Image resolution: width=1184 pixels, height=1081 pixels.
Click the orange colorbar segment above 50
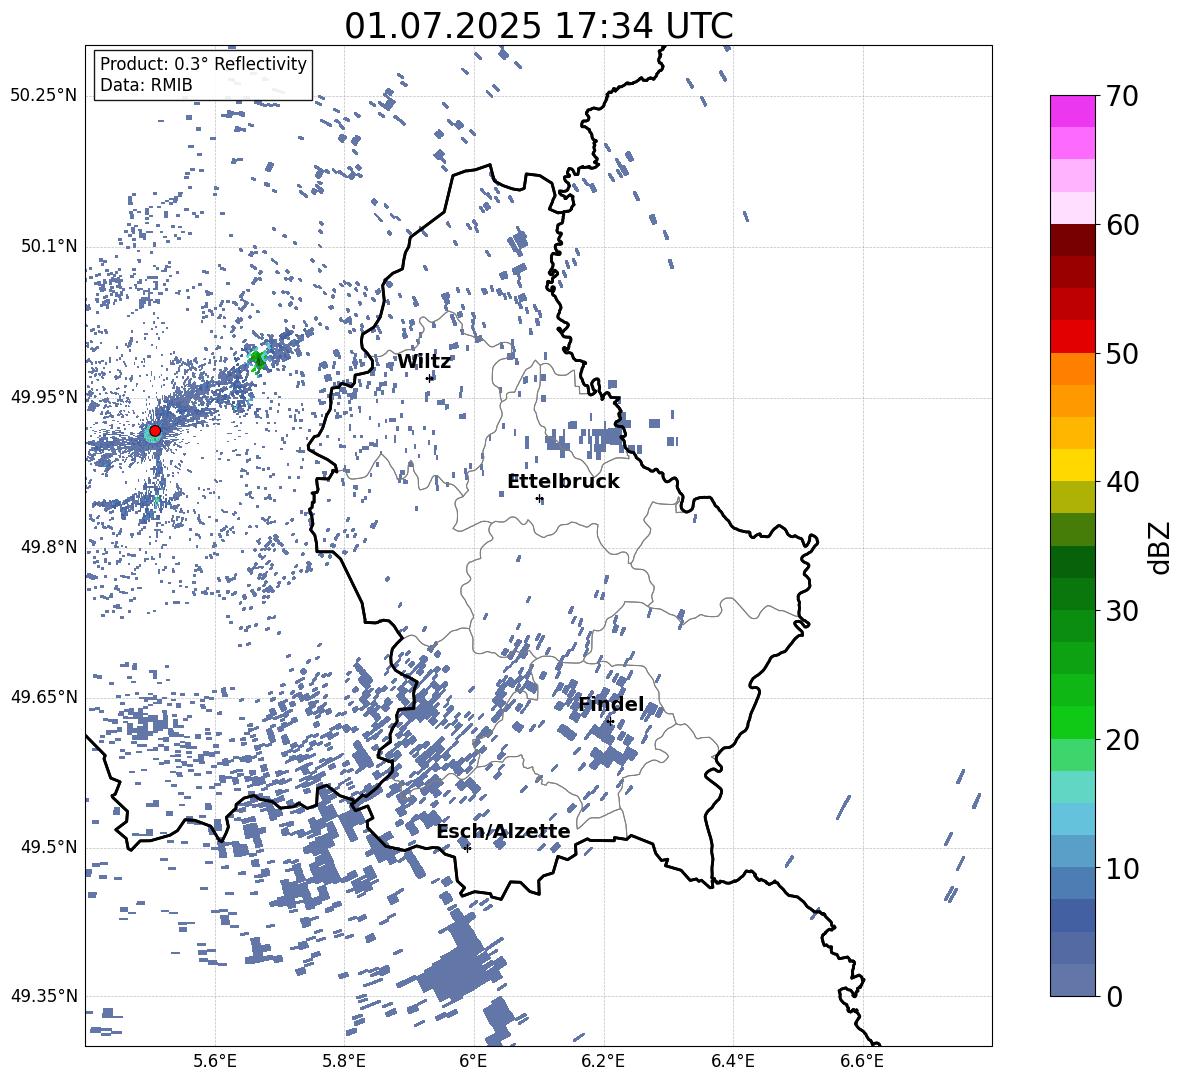pos(1072,369)
